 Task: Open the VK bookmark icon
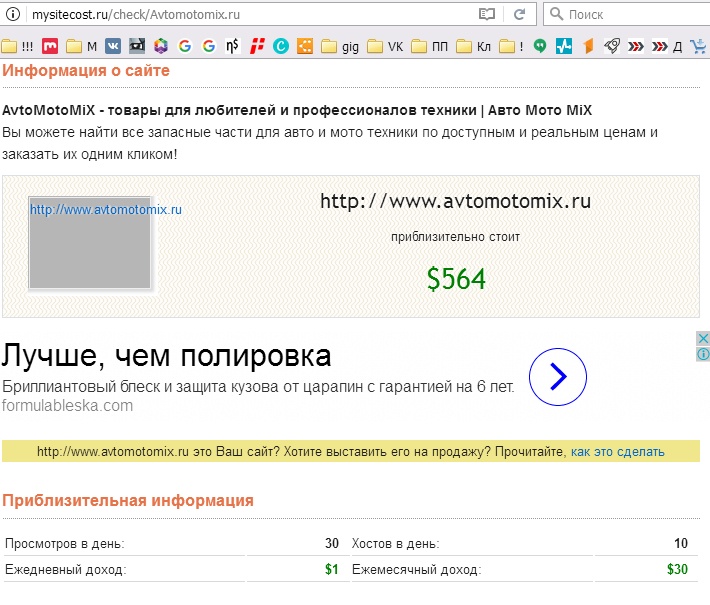(113, 46)
